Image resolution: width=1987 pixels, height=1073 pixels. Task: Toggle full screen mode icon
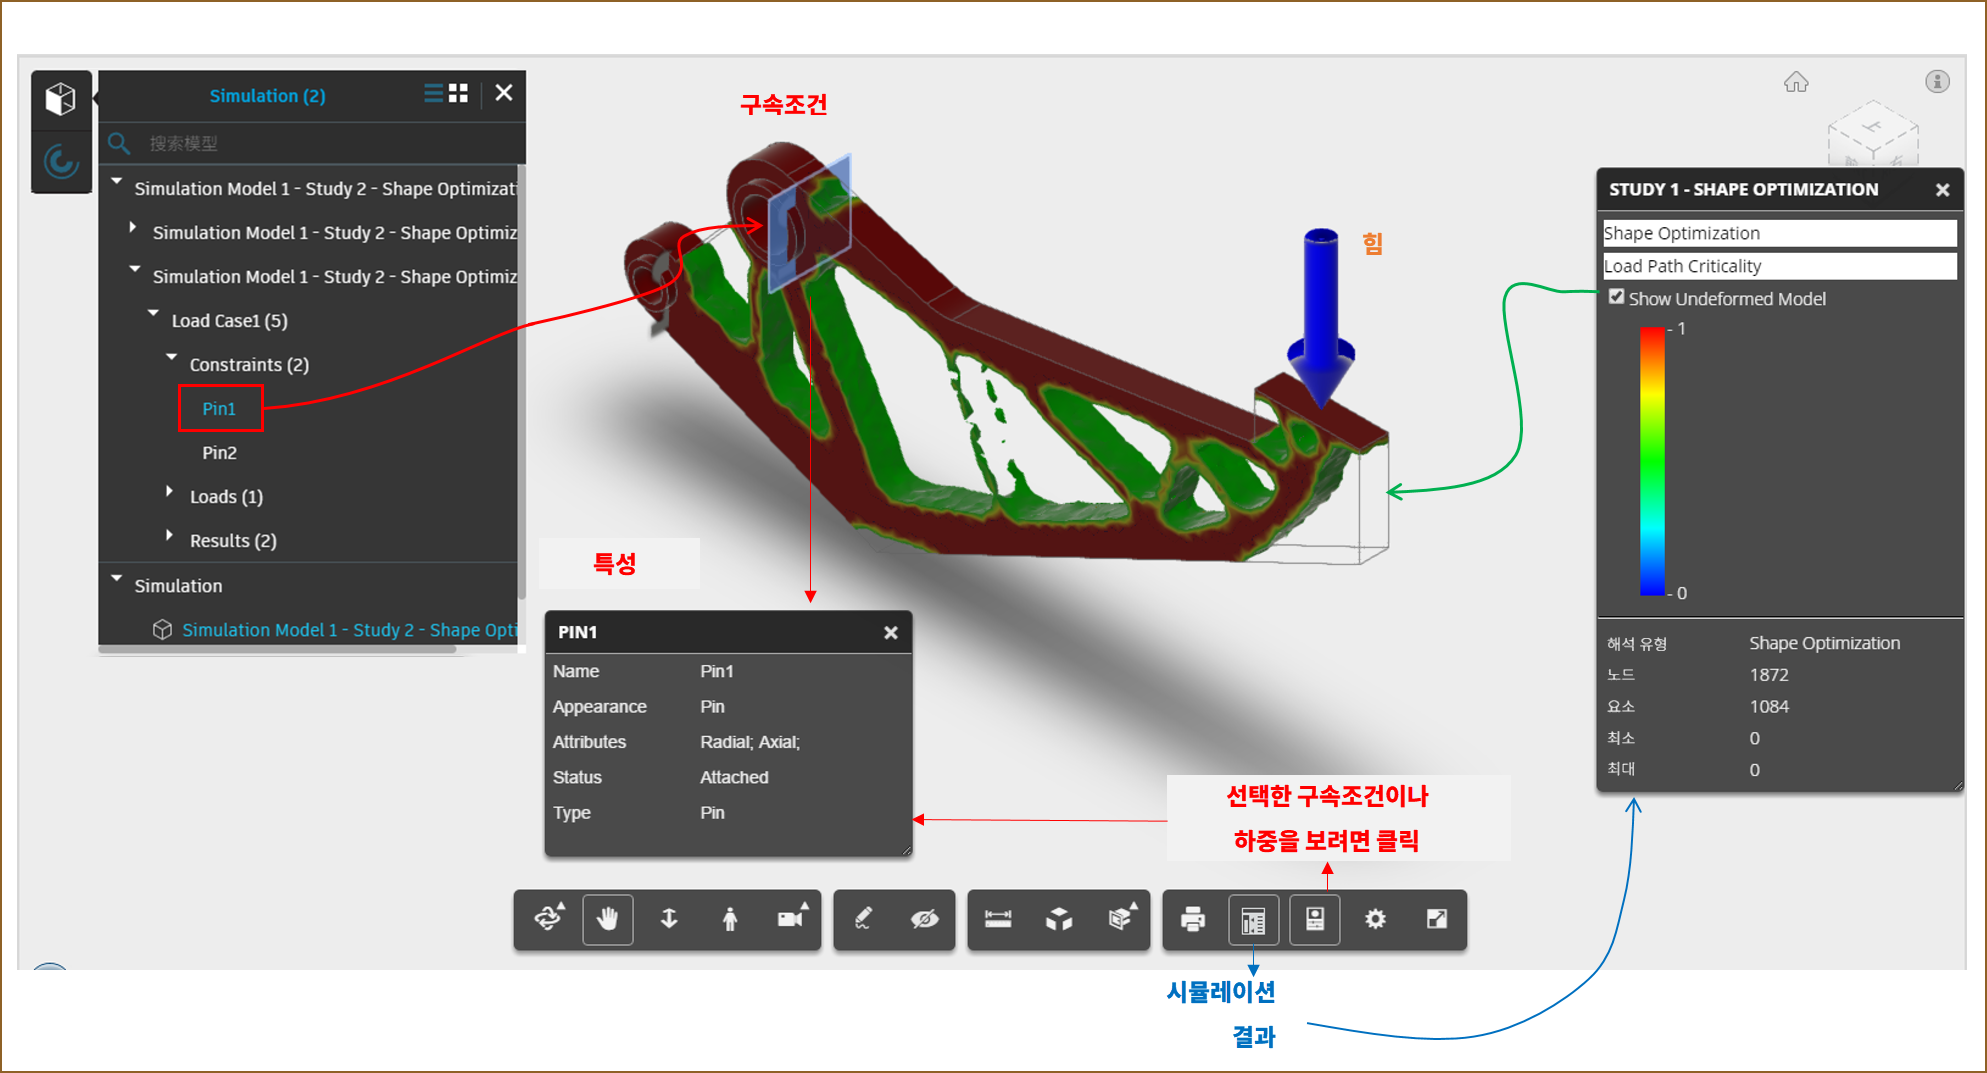[1437, 918]
